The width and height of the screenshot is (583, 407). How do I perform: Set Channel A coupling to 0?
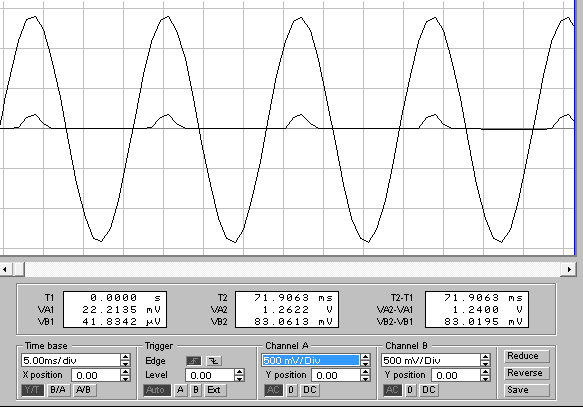292,390
